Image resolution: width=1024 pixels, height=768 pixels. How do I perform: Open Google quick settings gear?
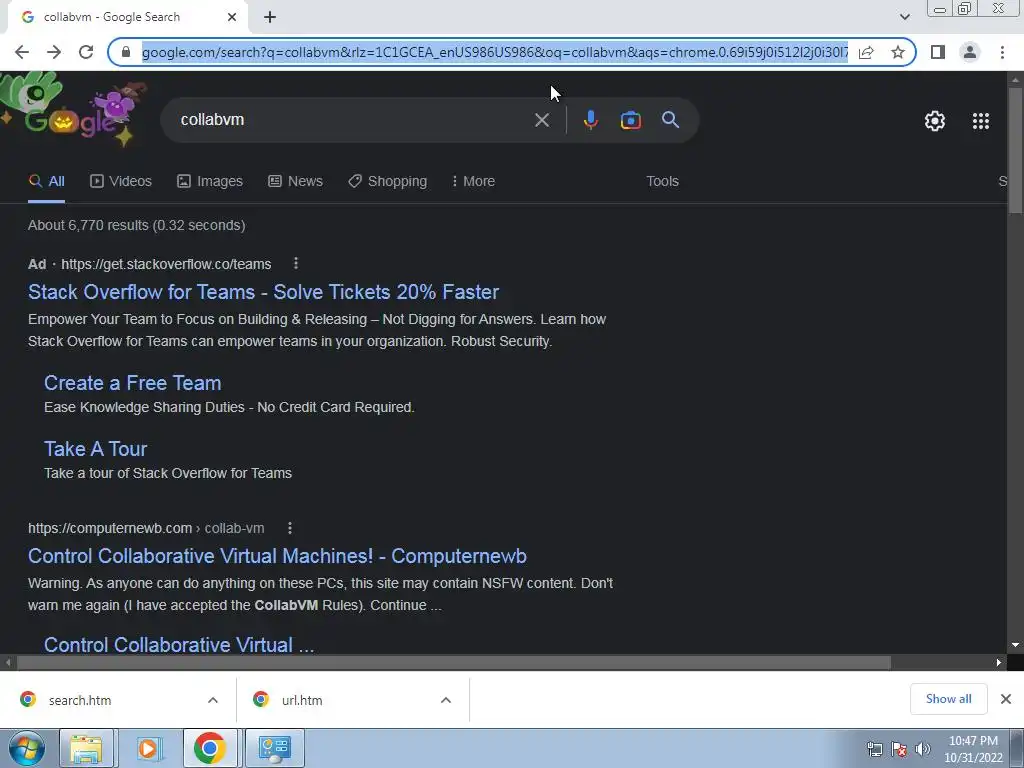coord(935,121)
